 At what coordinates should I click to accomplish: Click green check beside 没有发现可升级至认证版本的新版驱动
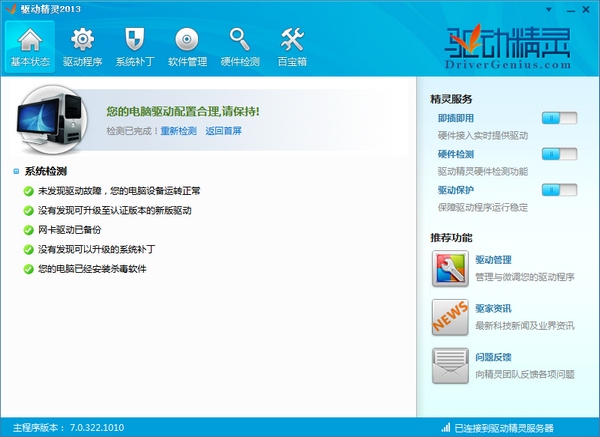tap(29, 210)
